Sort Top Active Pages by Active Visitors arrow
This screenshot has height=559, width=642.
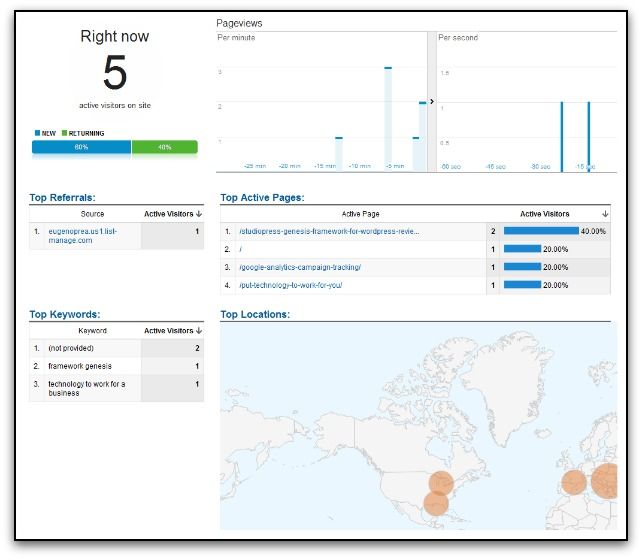[x=605, y=214]
